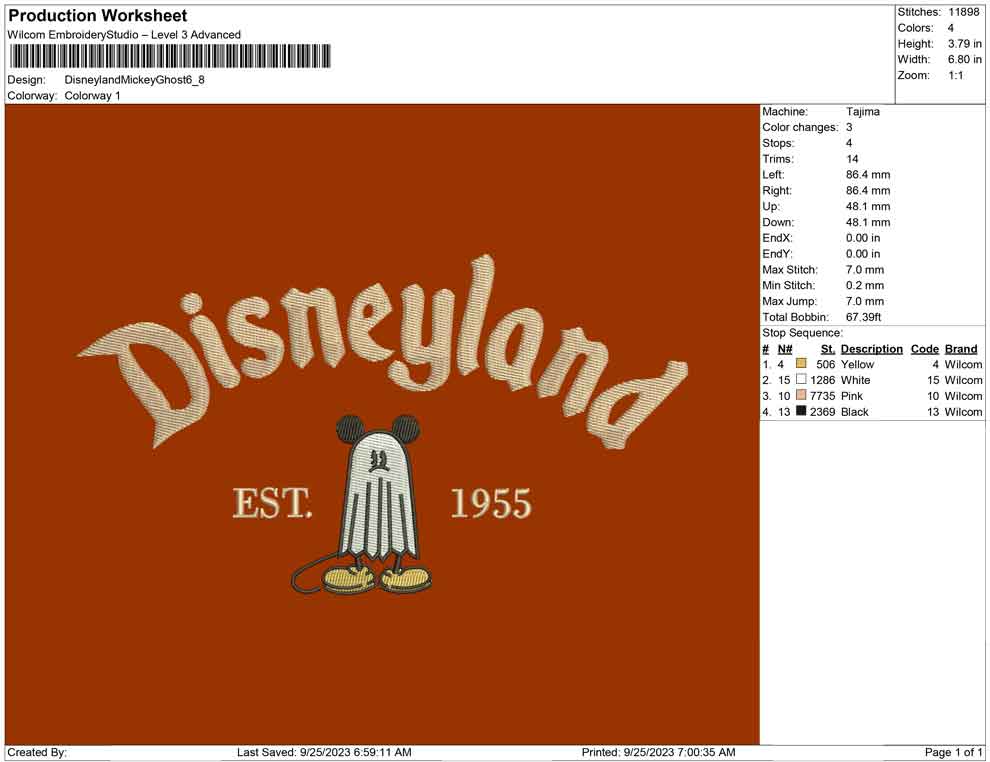The width and height of the screenshot is (990, 762).
Task: Click the design name DisneylandMickeyGhost6_8
Action: pyautogui.click(x=135, y=80)
